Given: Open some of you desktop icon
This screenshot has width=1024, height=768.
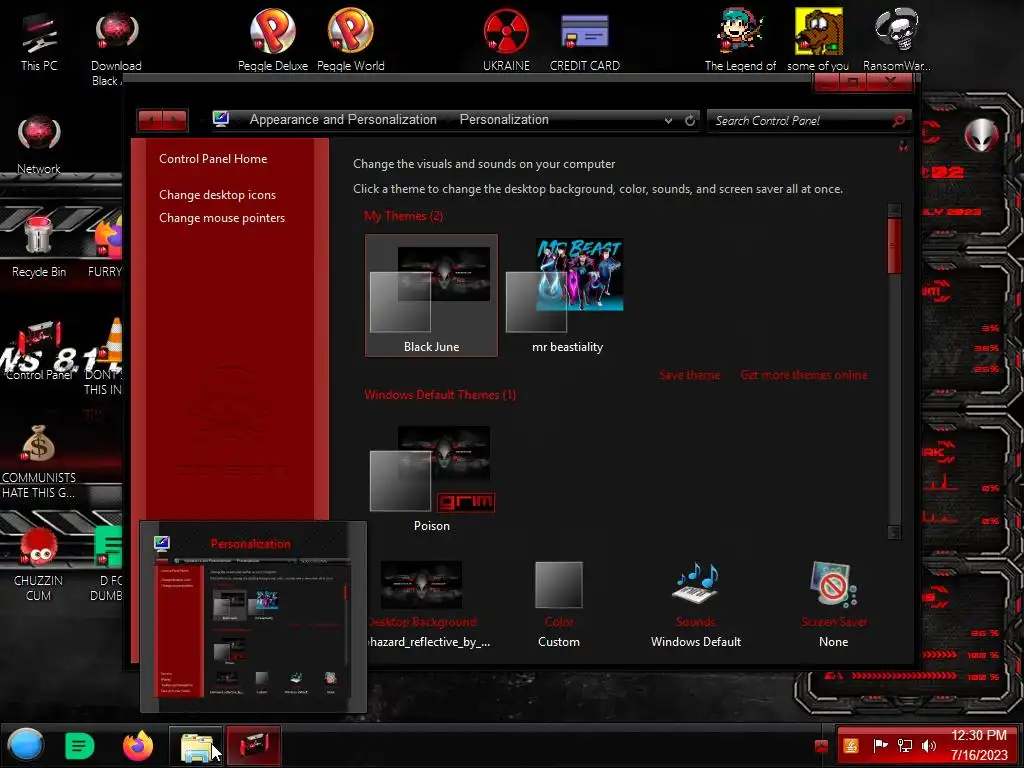Looking at the screenshot, I should click(818, 39).
